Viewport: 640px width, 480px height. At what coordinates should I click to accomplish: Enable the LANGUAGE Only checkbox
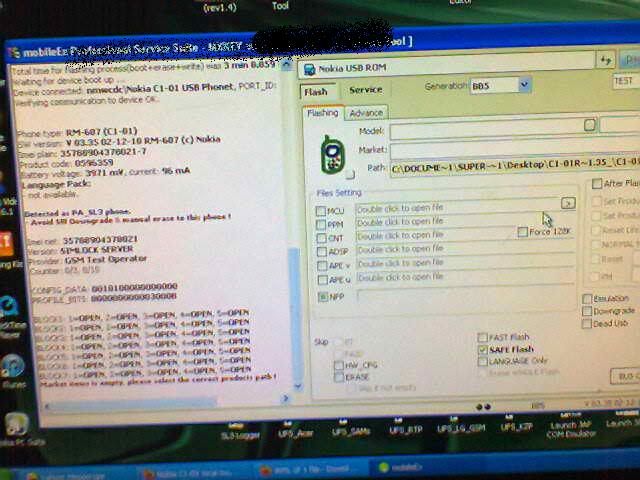483,362
